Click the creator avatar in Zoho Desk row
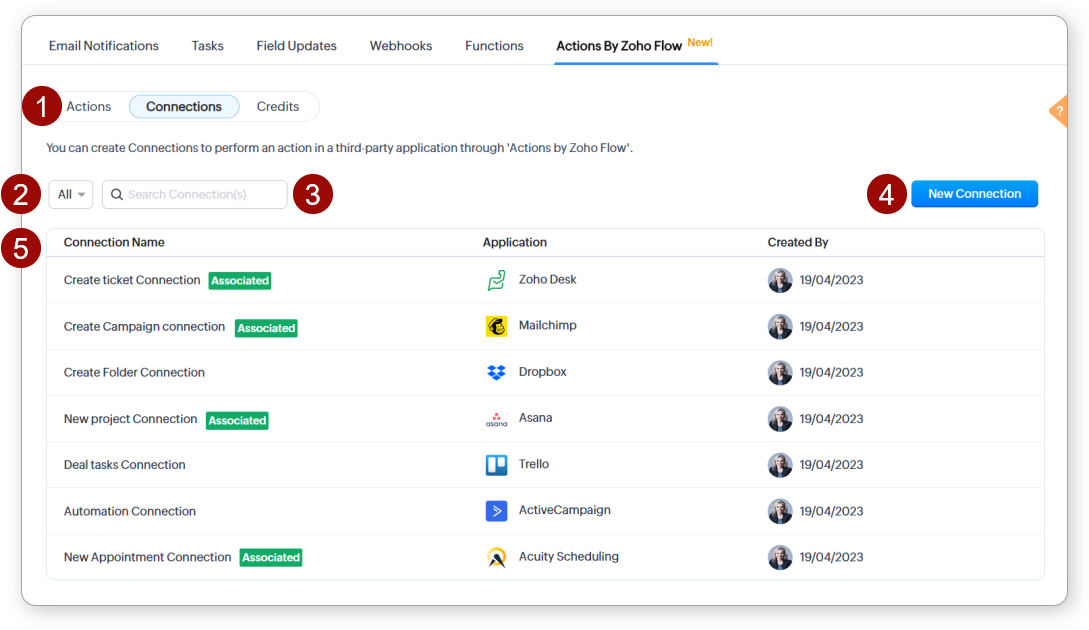Image resolution: width=1089 pixels, height=630 pixels. click(780, 281)
